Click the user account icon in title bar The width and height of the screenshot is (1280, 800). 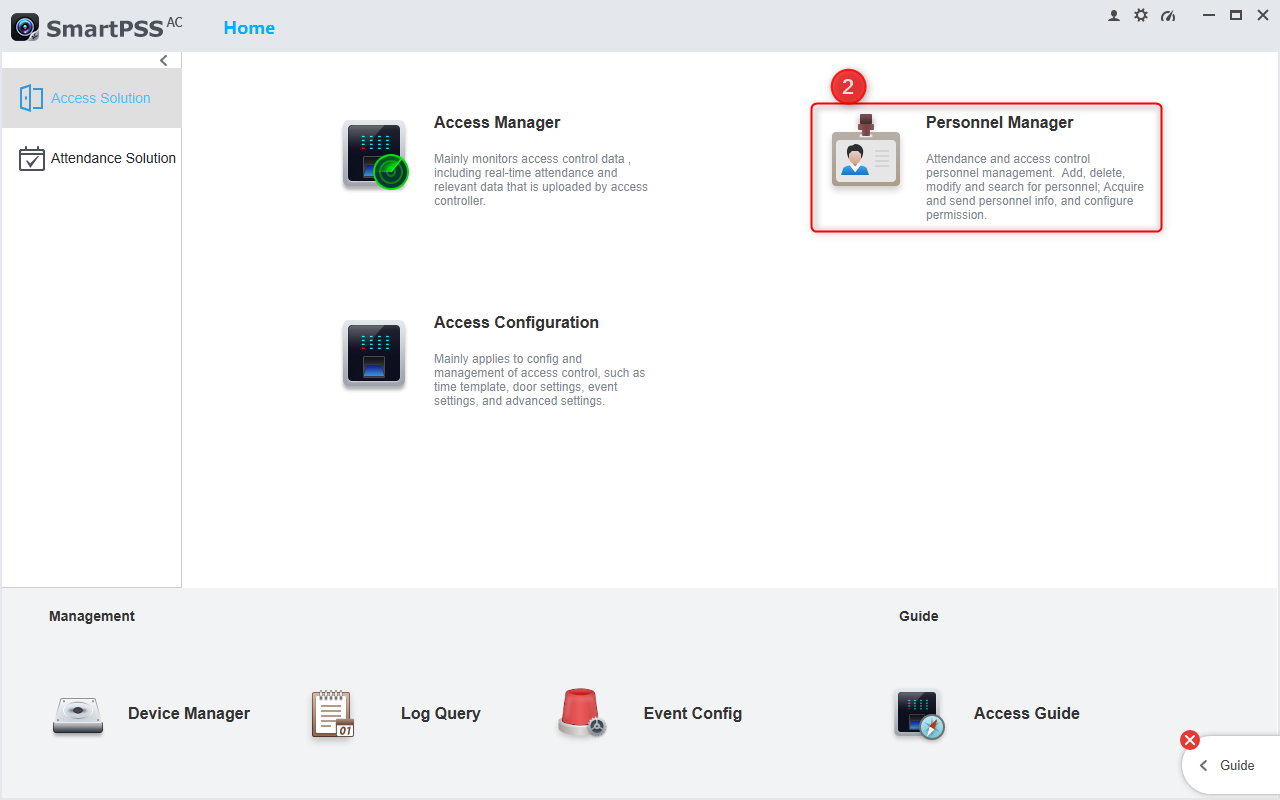coord(1114,16)
